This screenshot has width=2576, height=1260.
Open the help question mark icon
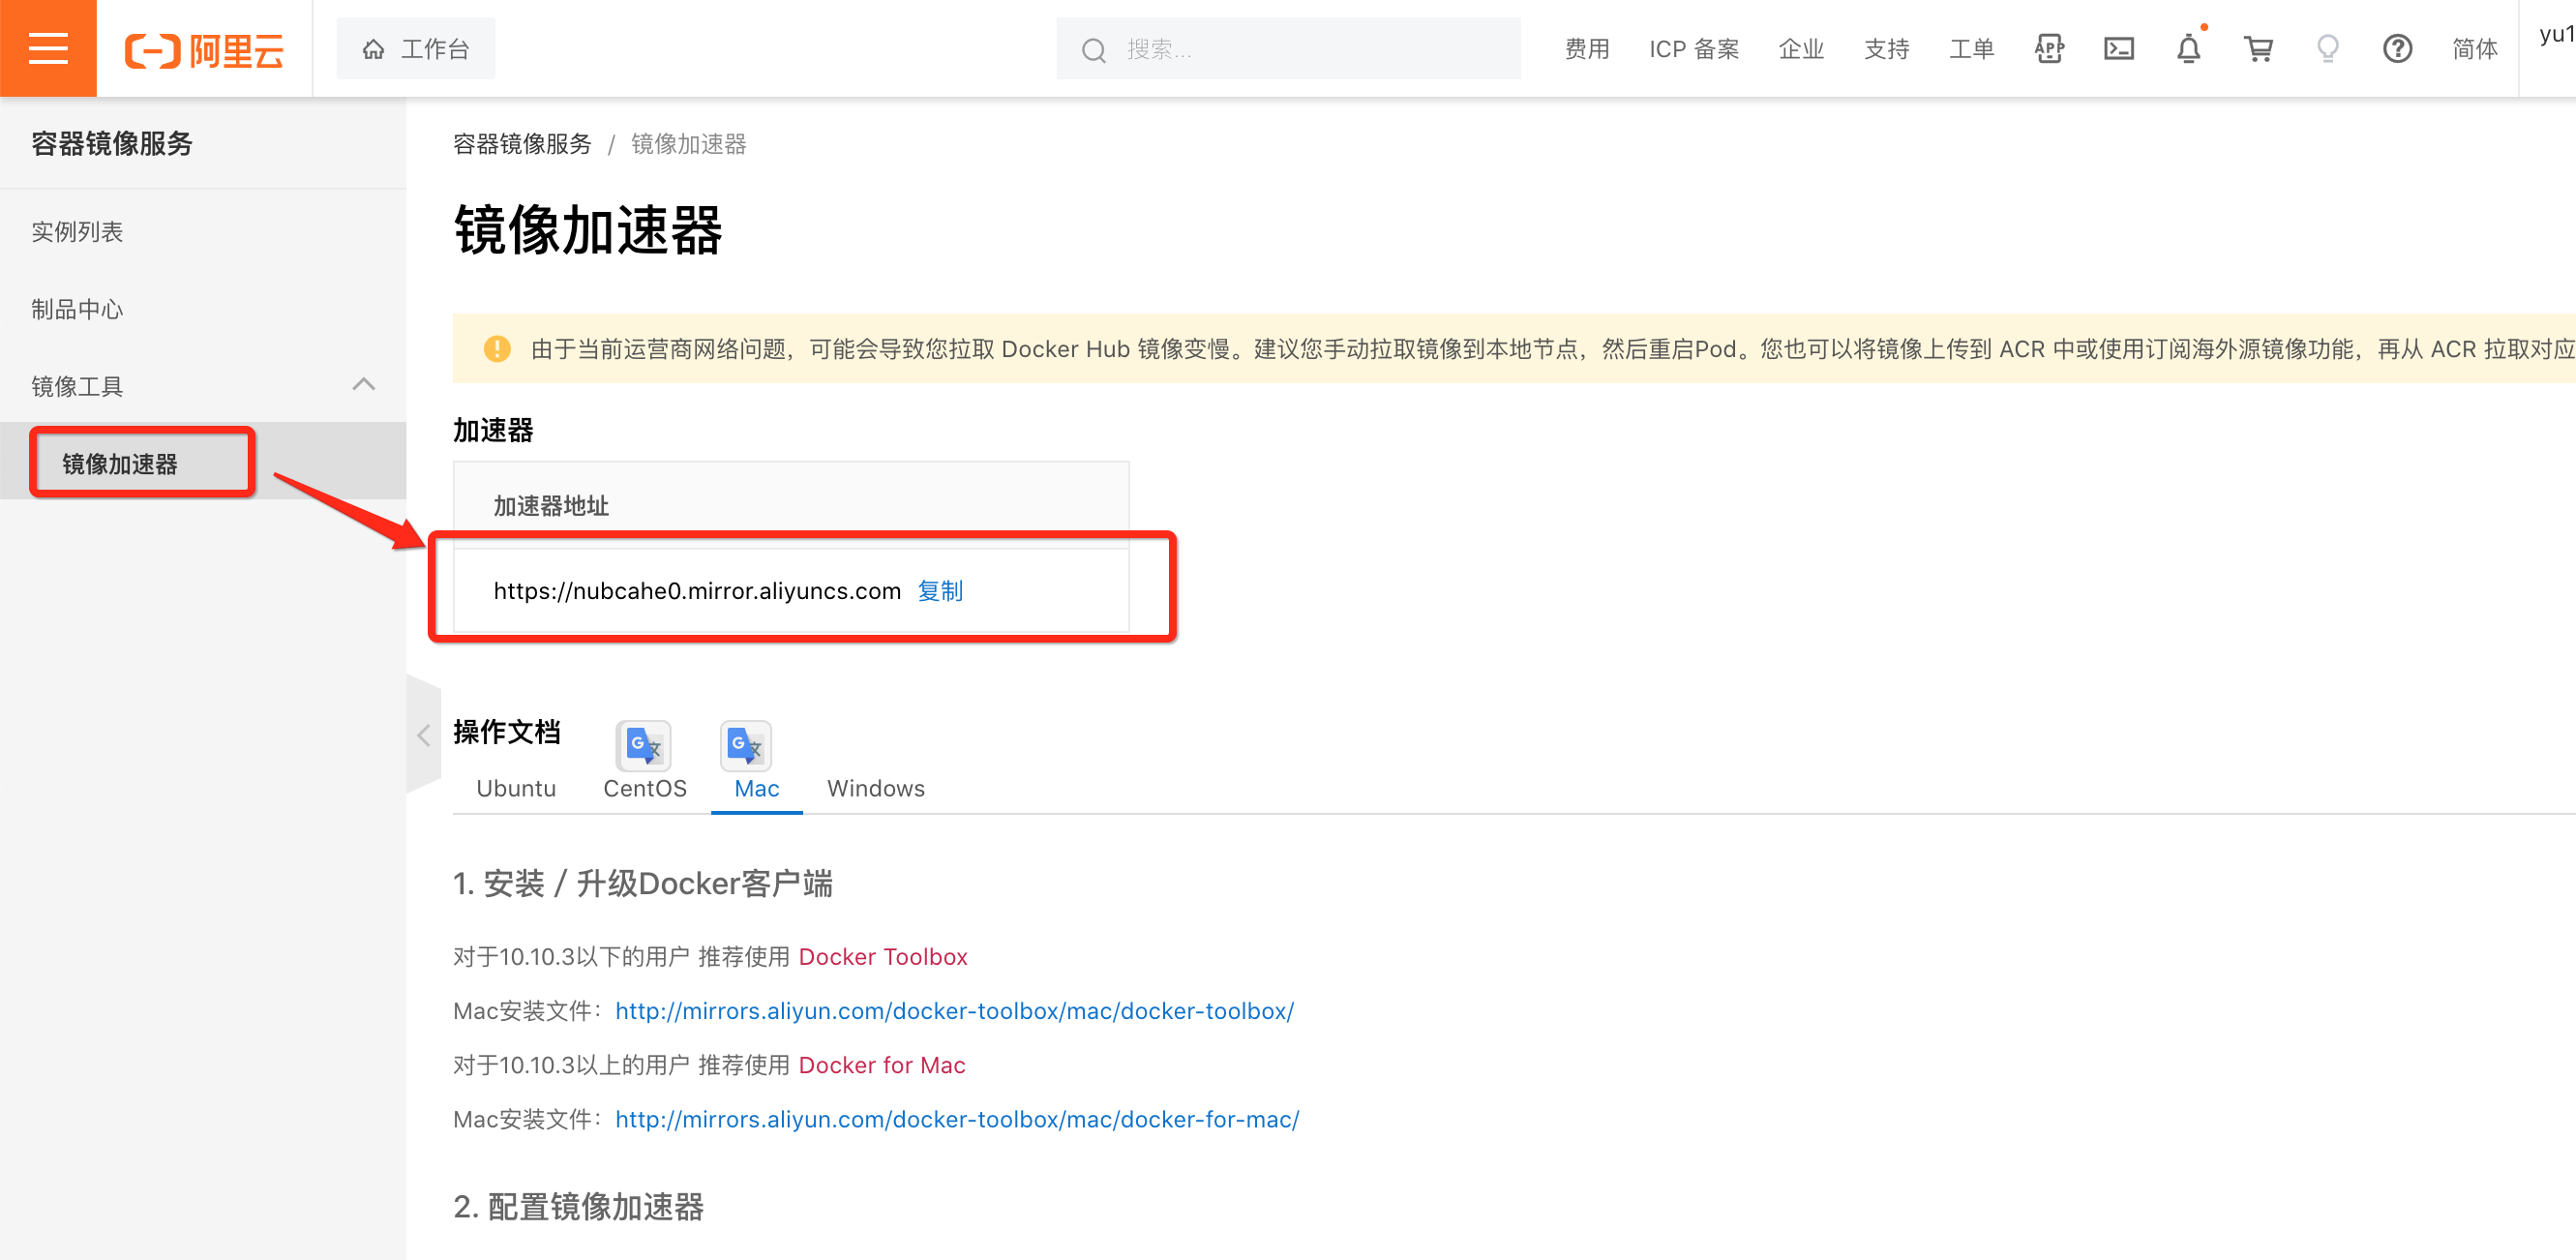pyautogui.click(x=2398, y=49)
